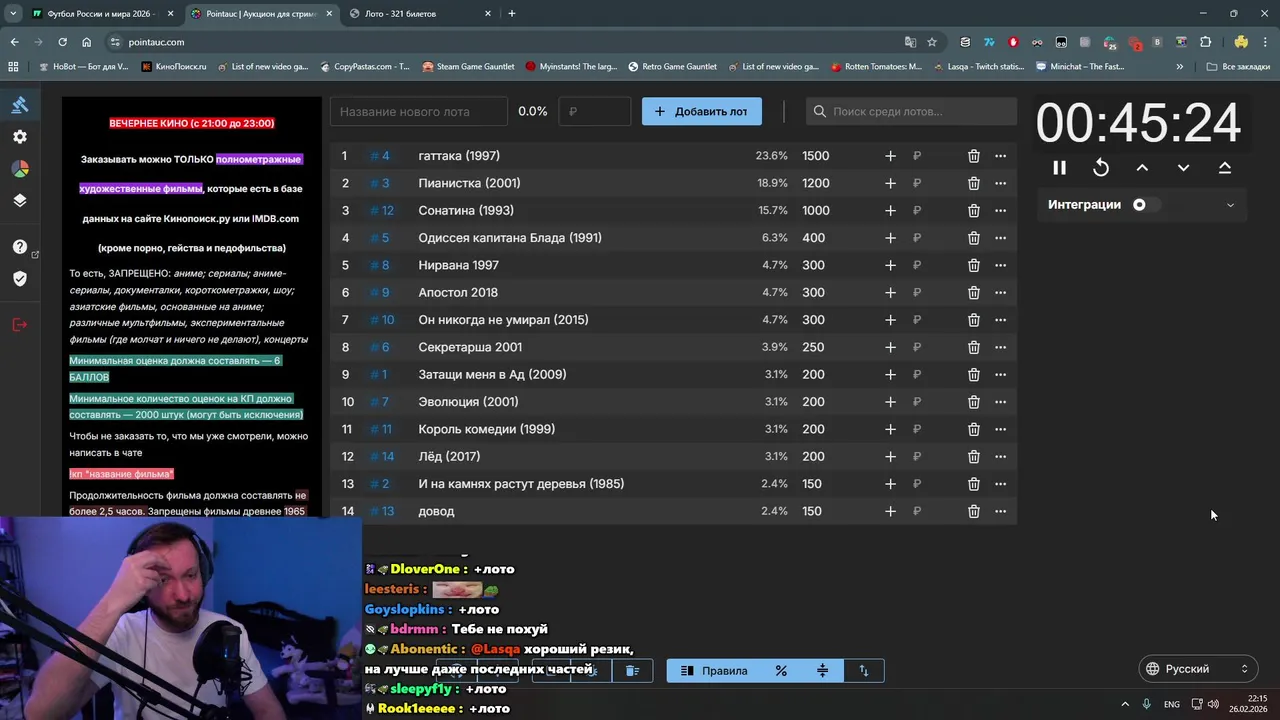Screen dimensions: 1280x720
Task: Expand the Интеграции panel chevron
Action: coord(1230,205)
